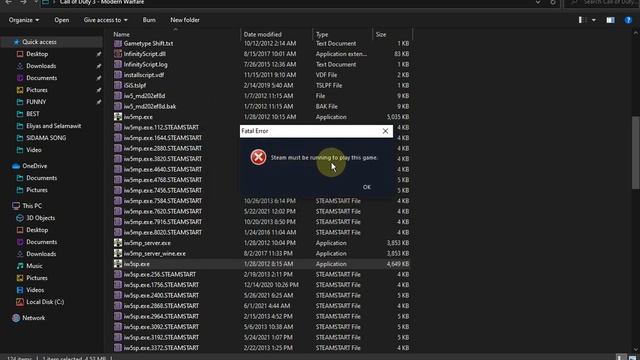Sort by the Size column header

381,35
